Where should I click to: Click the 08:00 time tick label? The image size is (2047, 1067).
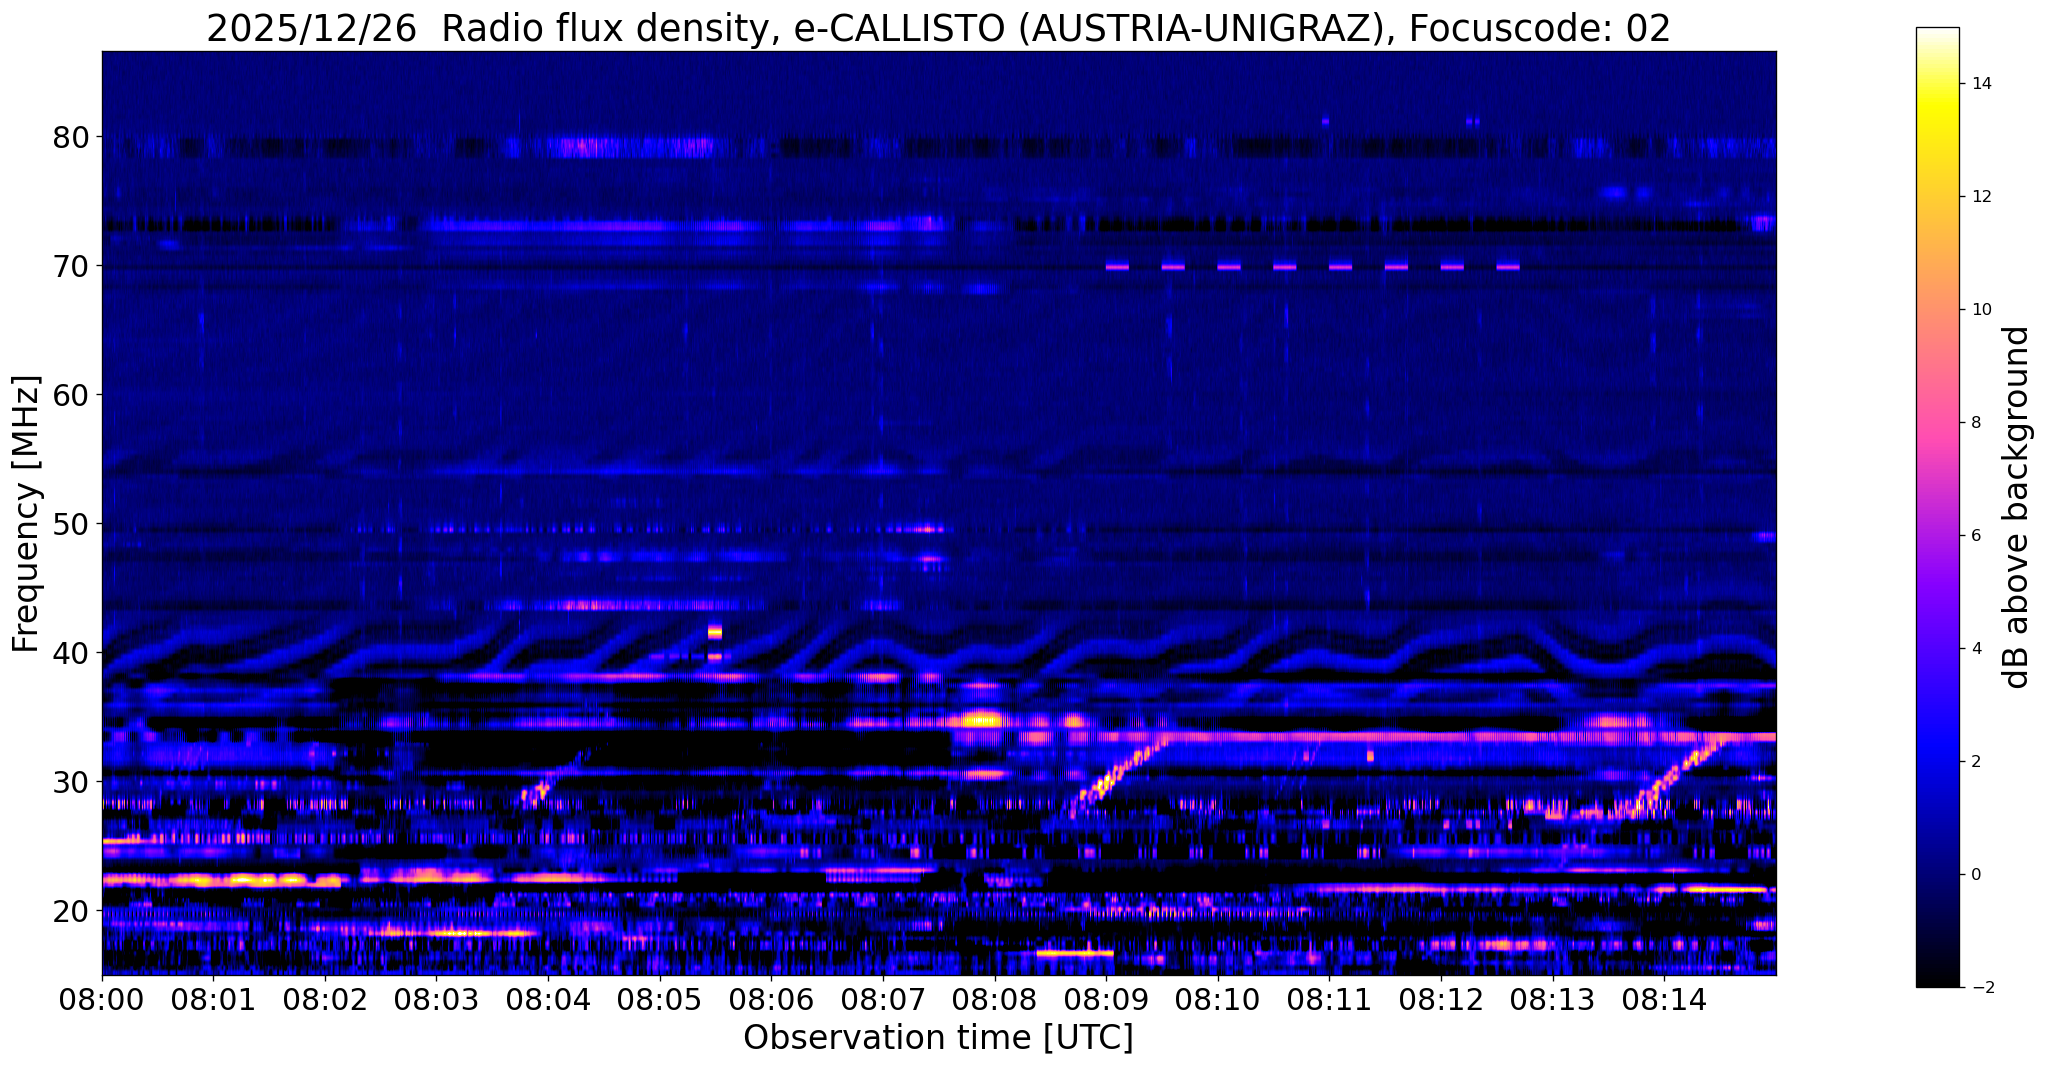tap(102, 998)
